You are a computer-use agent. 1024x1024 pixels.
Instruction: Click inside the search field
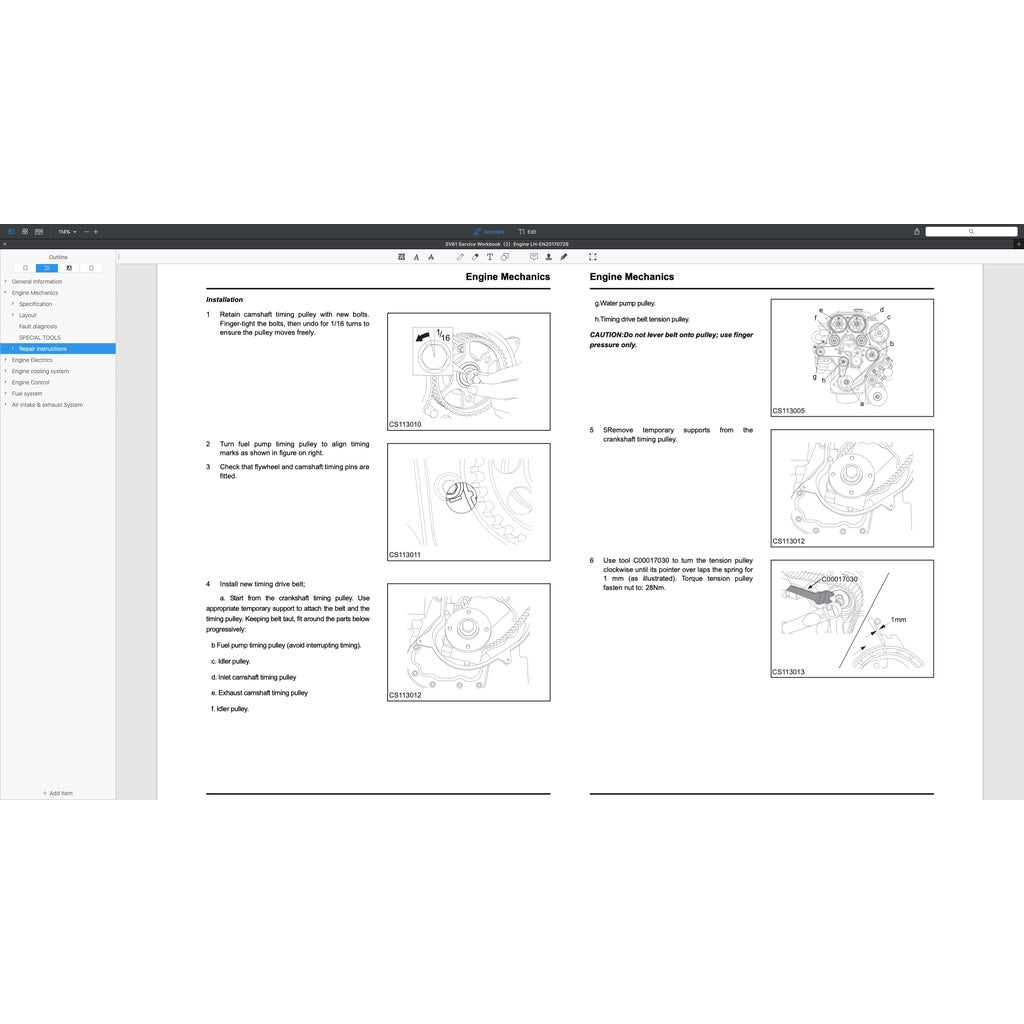tap(972, 231)
